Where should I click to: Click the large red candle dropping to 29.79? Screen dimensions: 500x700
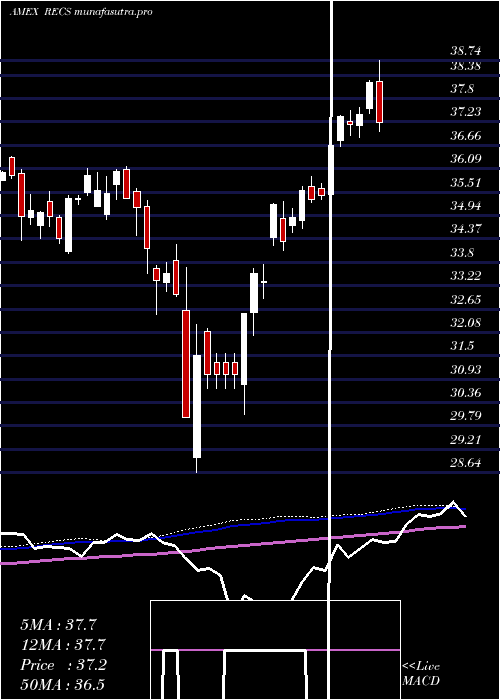coord(186,363)
